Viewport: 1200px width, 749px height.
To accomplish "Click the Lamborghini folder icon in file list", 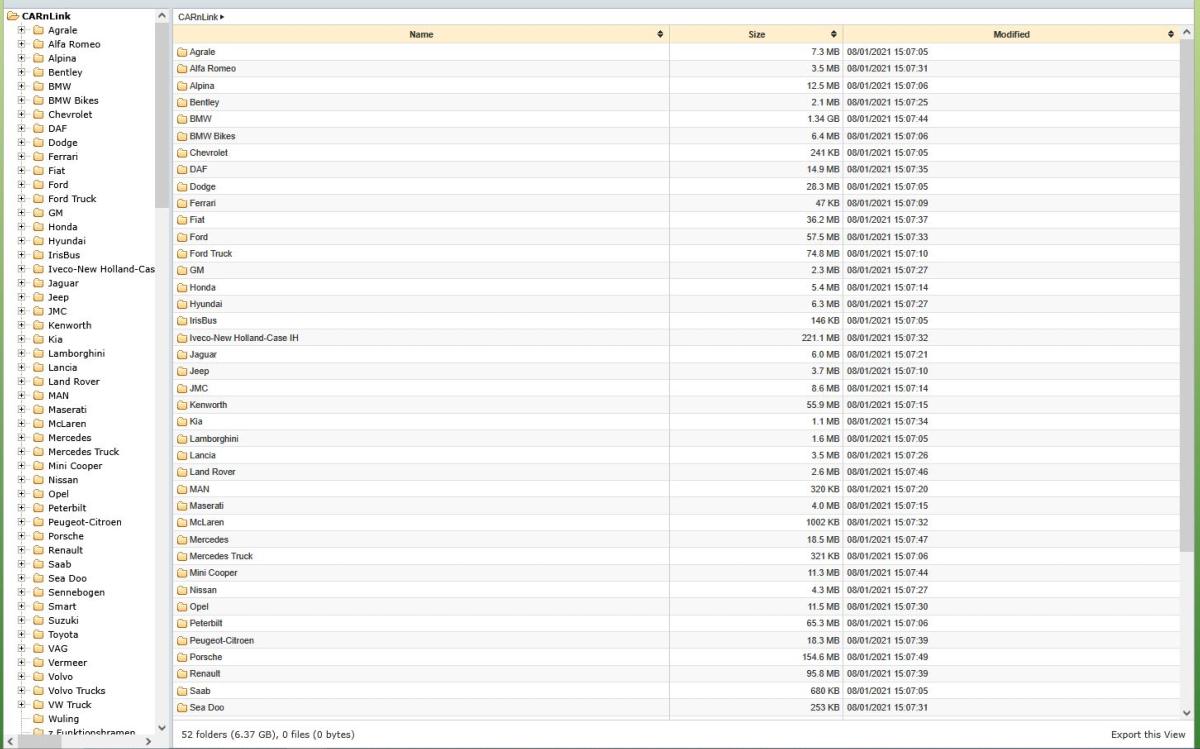I will (182, 439).
